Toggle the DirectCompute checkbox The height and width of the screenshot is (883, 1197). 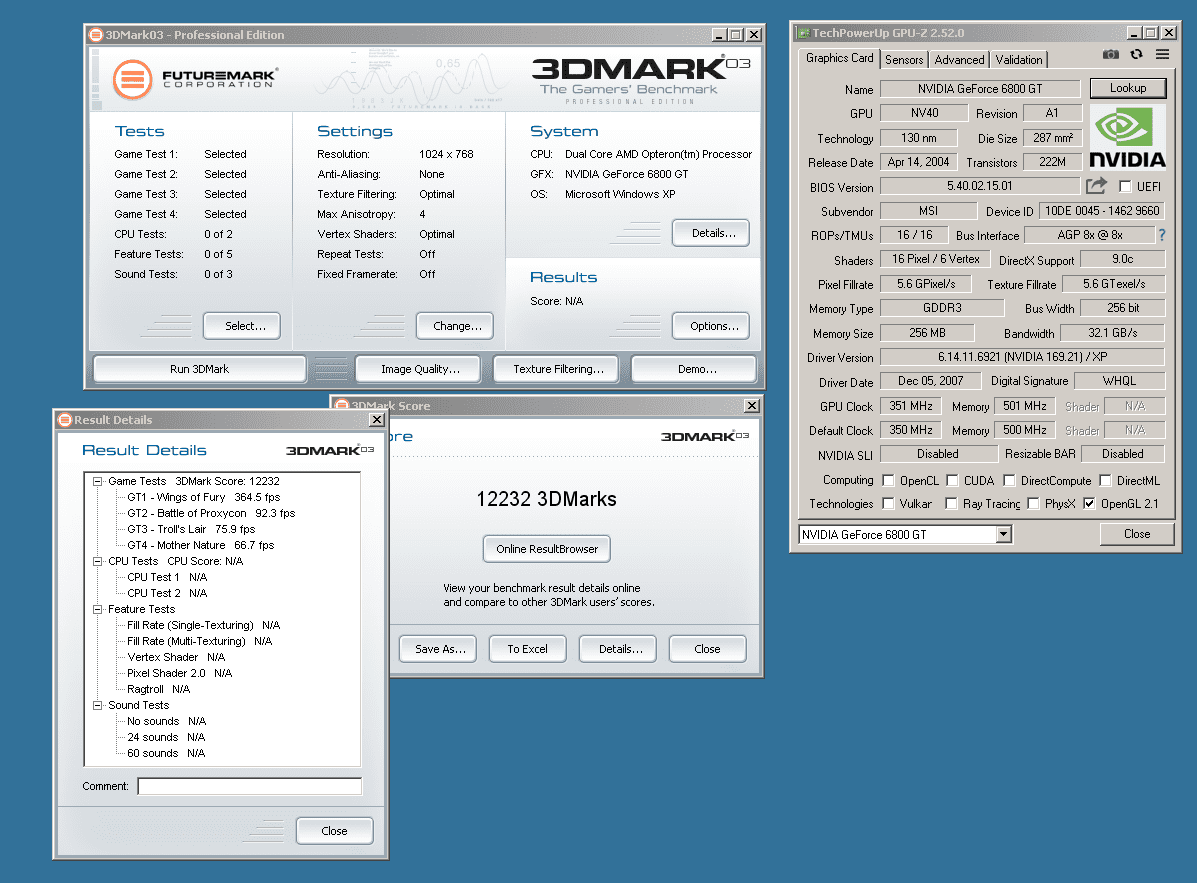point(1009,480)
